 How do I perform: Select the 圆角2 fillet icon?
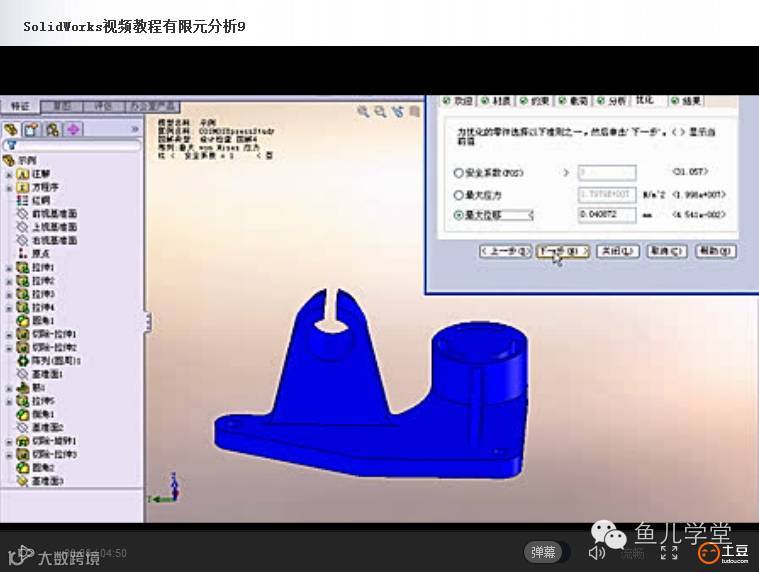tap(23, 467)
